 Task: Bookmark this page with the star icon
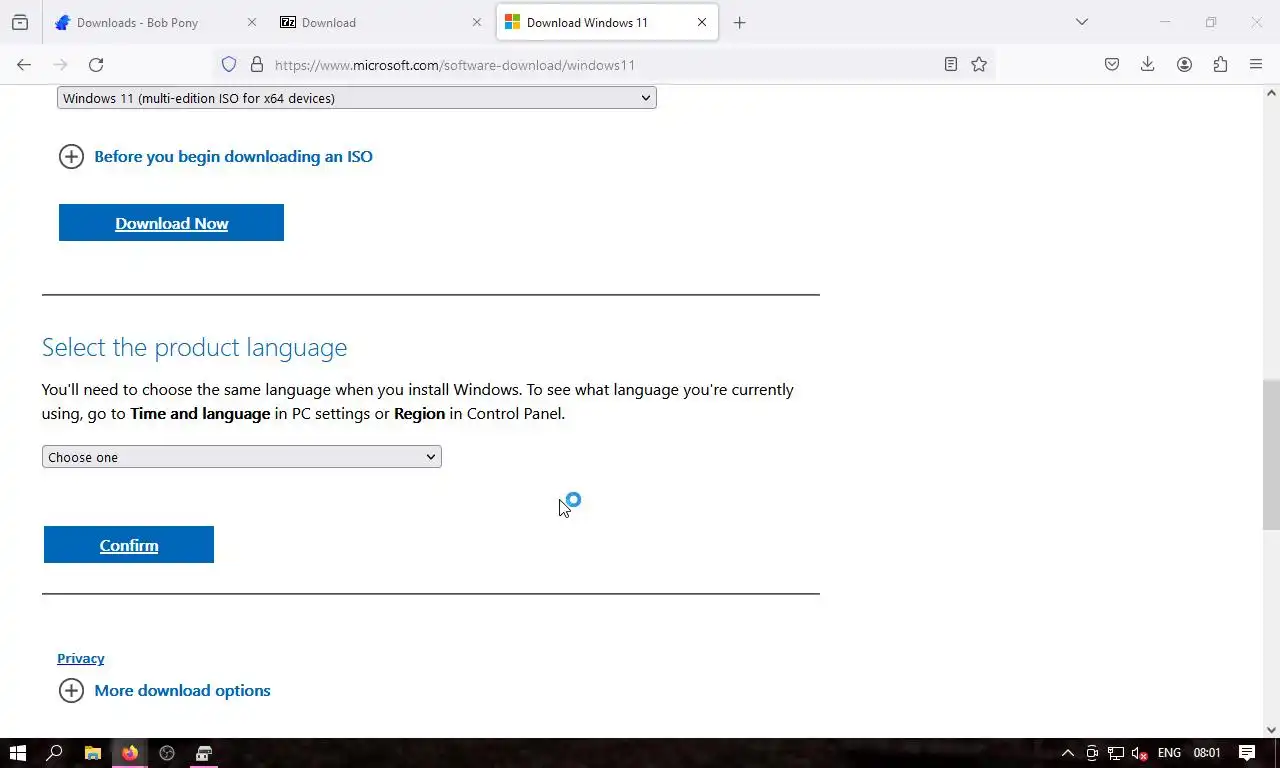pos(979,64)
